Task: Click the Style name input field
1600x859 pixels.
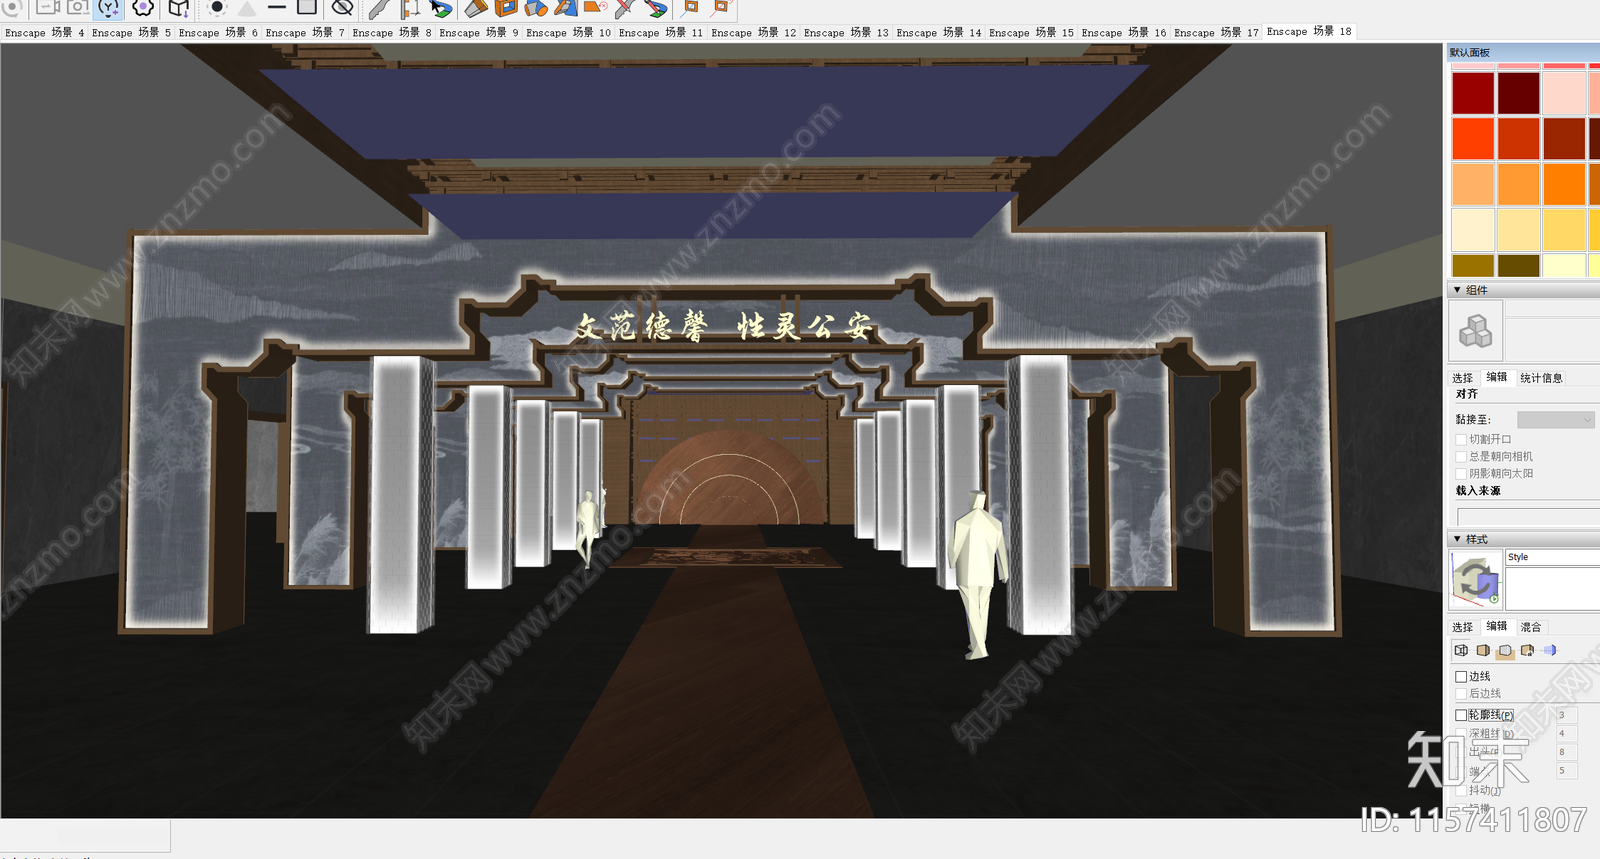Action: [x=1552, y=557]
